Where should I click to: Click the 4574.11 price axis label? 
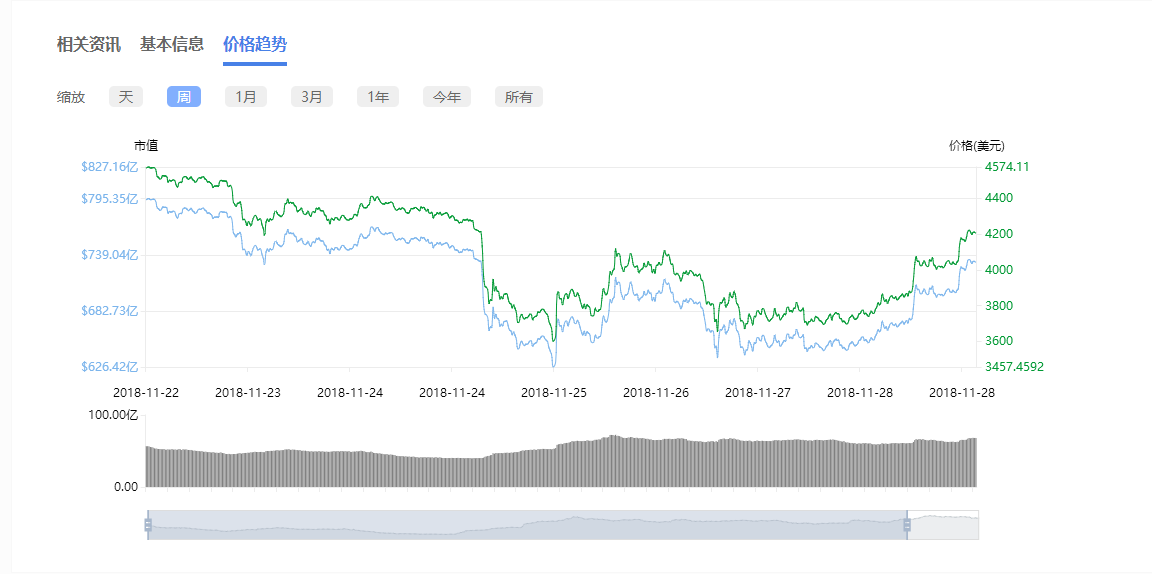click(1007, 167)
